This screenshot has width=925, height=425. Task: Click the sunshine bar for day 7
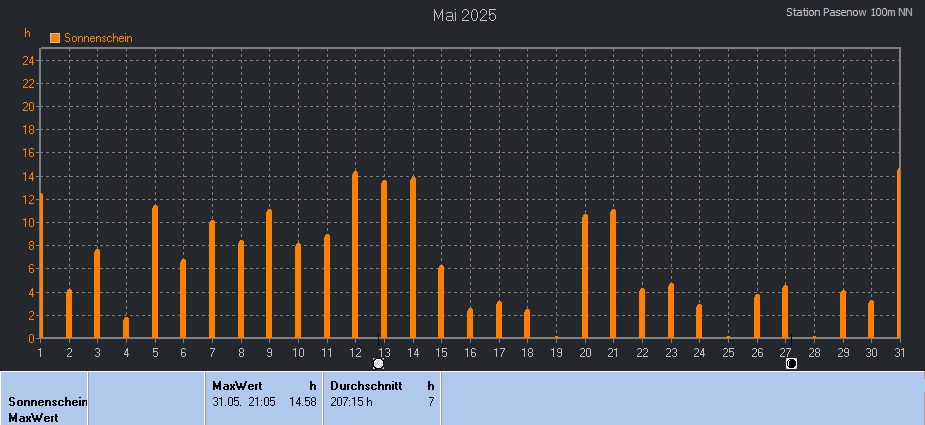click(212, 279)
